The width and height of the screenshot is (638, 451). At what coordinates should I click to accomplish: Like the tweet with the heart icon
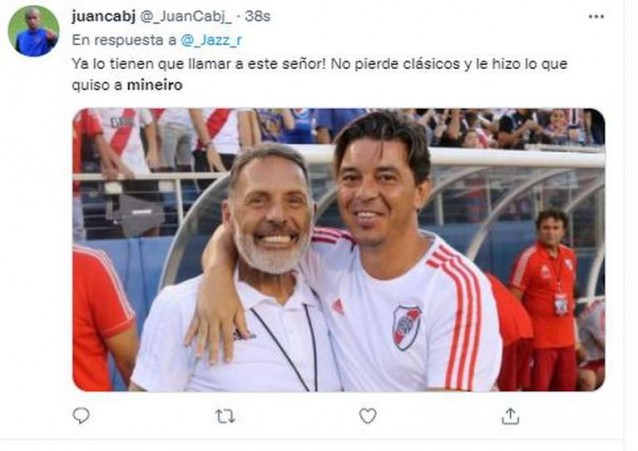point(368,416)
